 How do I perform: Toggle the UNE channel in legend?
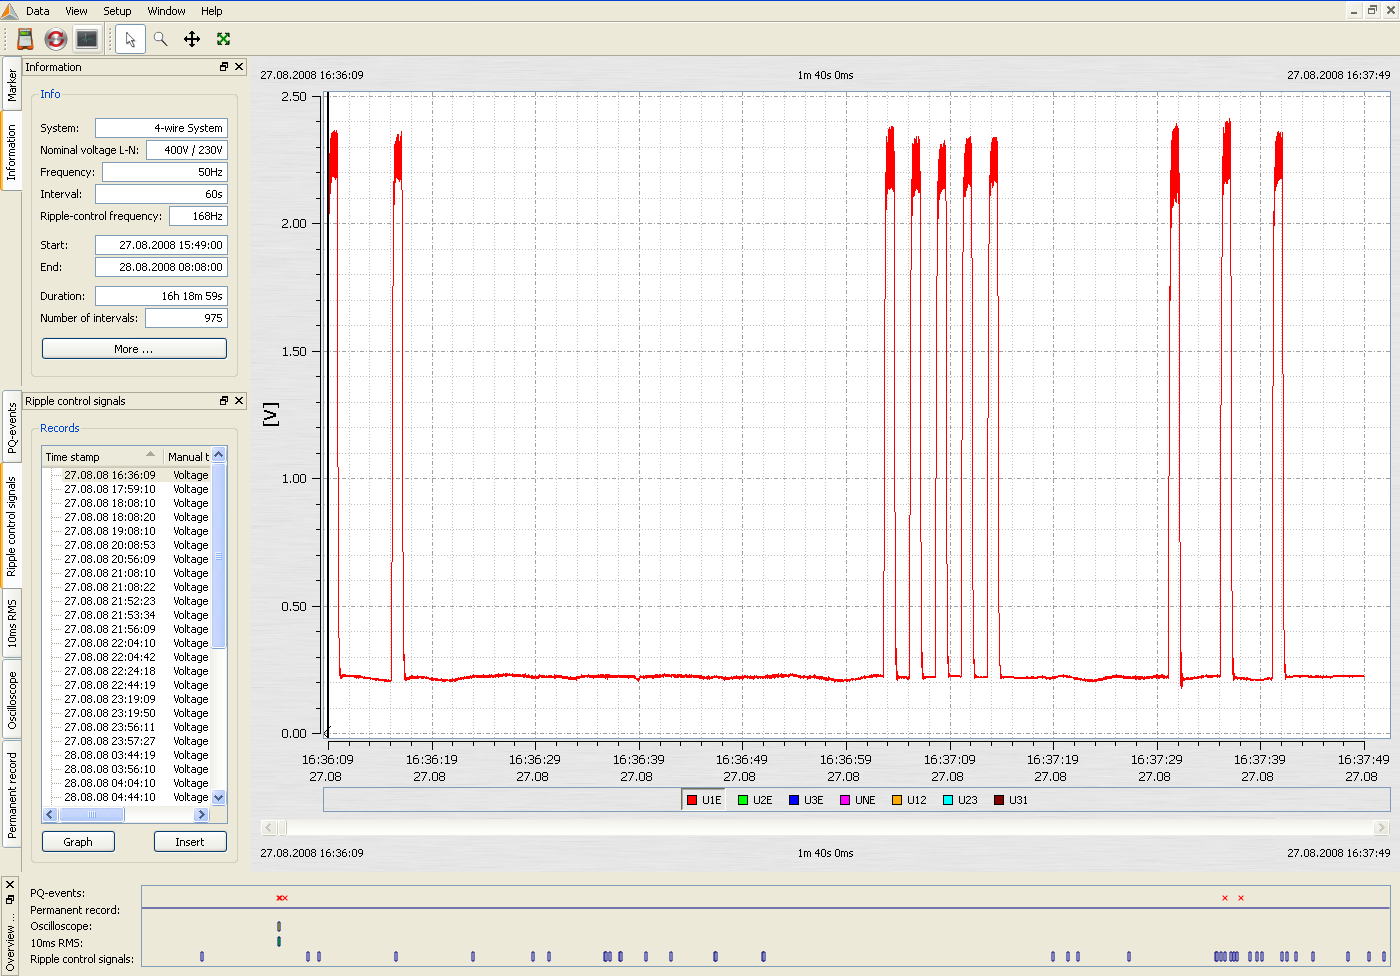click(858, 800)
